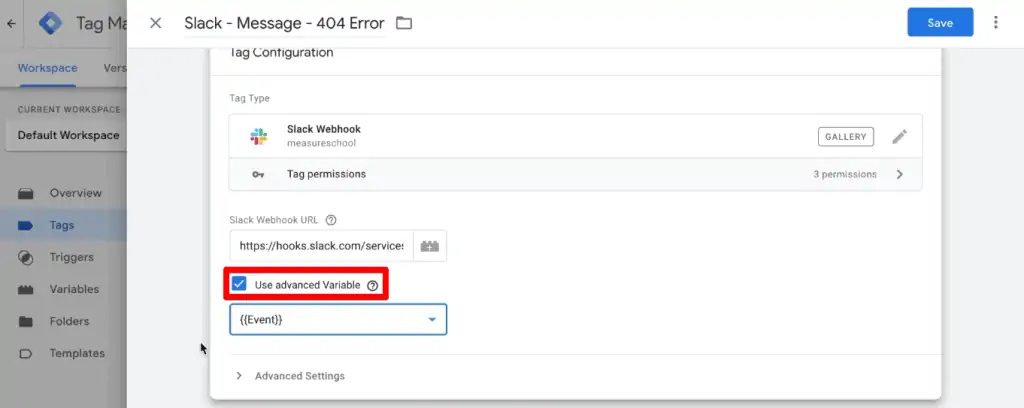Click the Slack Webhook tag type name
The image size is (1024, 408).
point(323,129)
